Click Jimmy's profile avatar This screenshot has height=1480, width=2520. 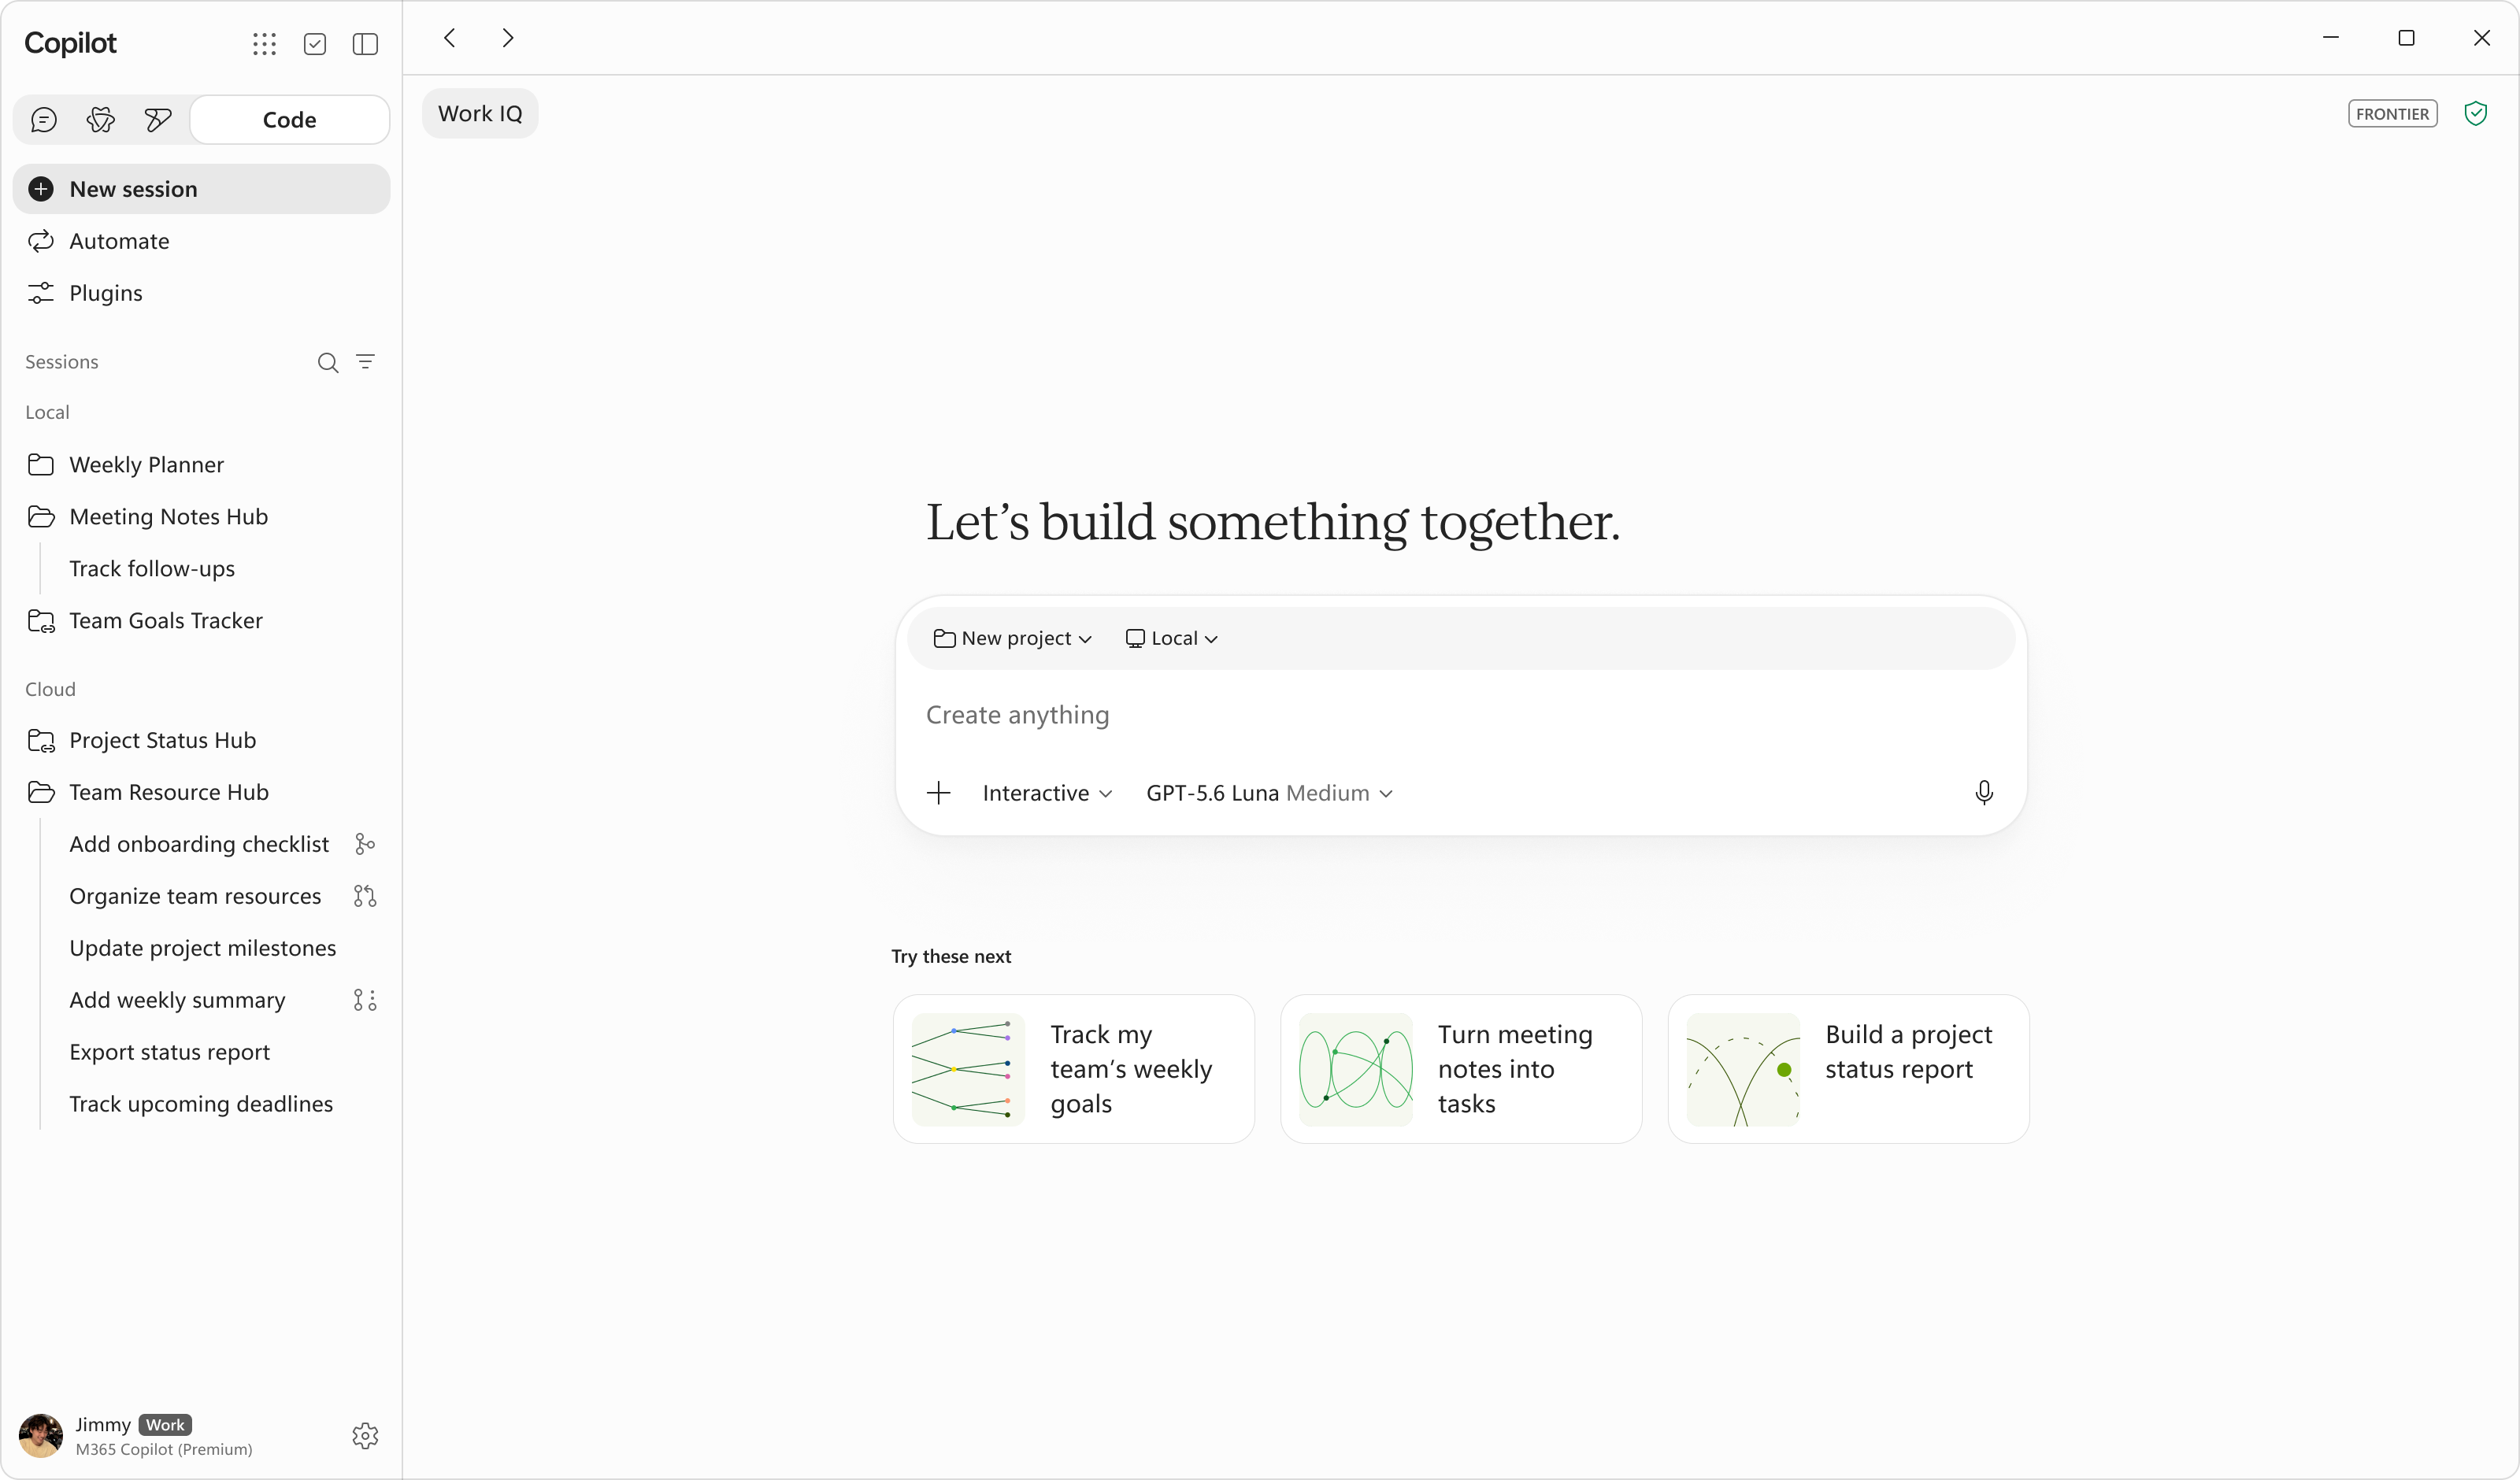(x=41, y=1437)
